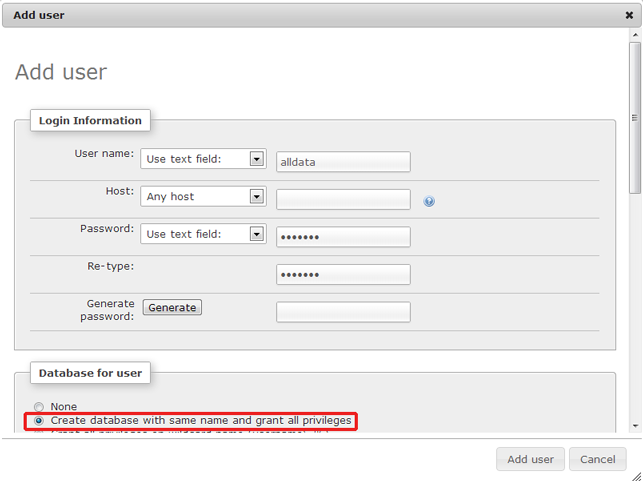Click the user name field containing alldata

click(343, 162)
